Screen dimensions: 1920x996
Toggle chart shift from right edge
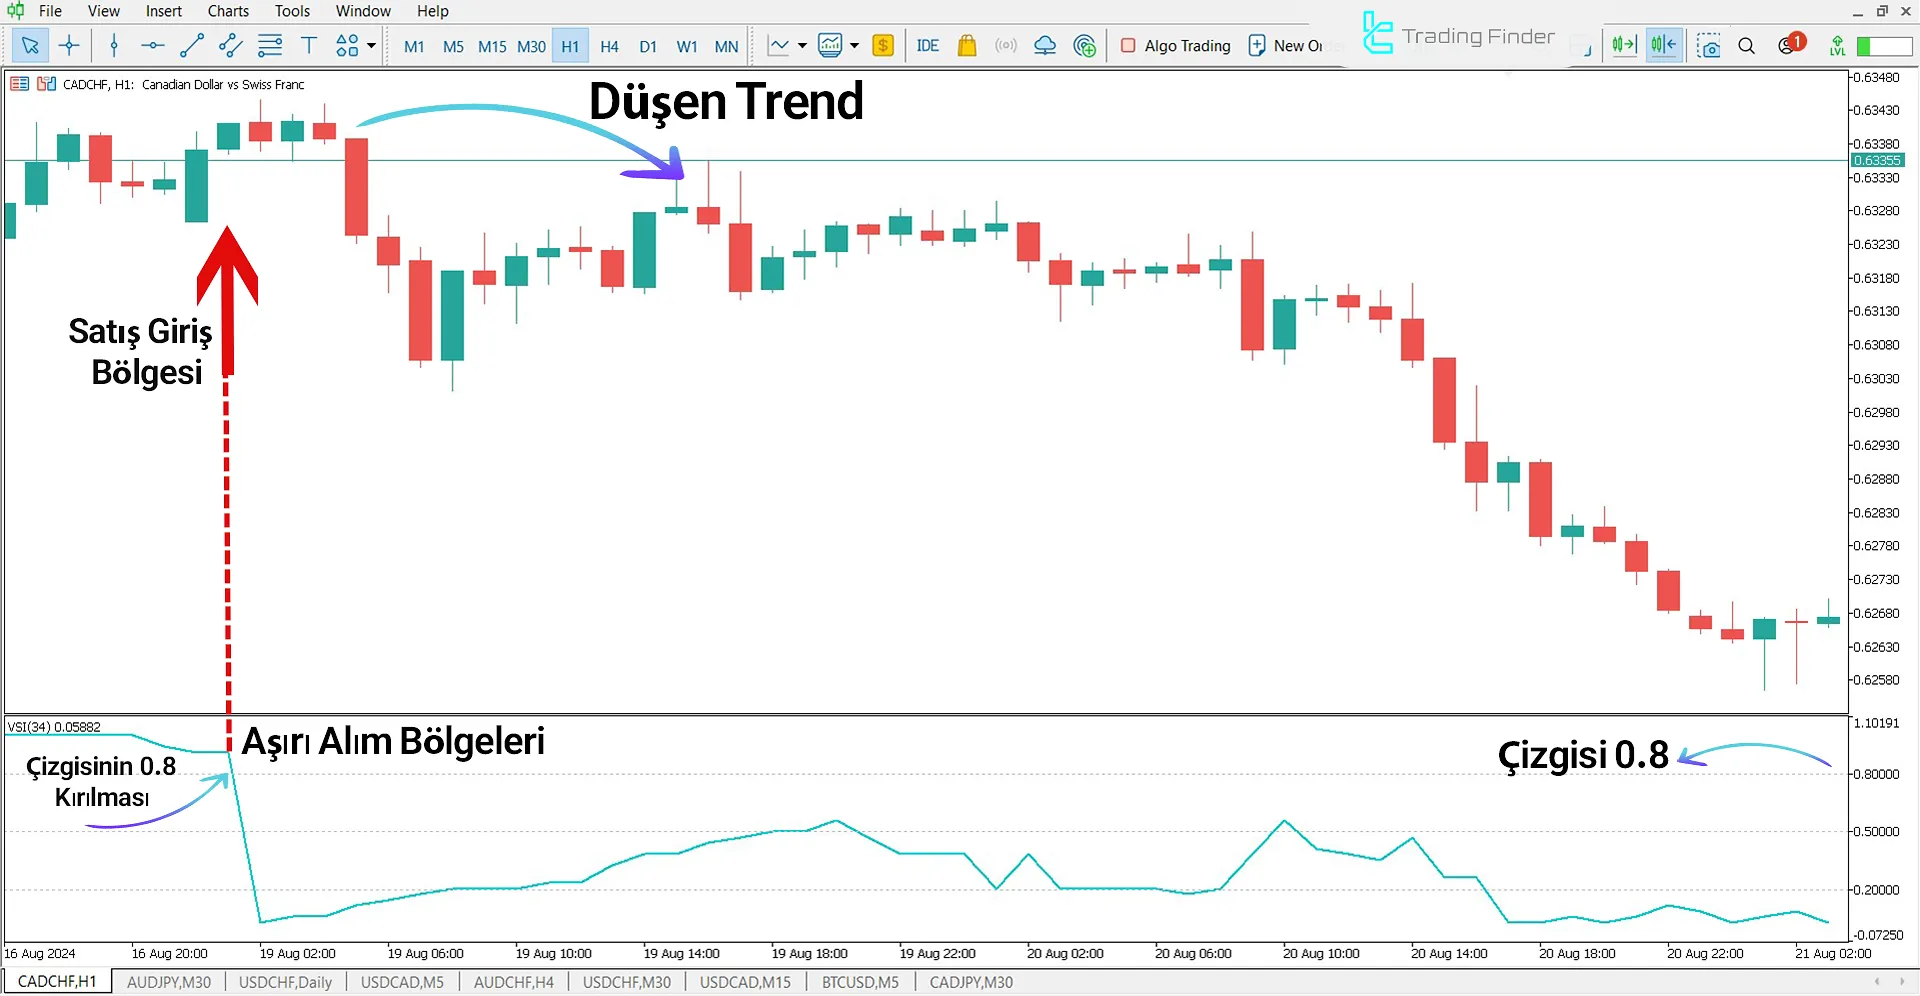coord(1662,45)
